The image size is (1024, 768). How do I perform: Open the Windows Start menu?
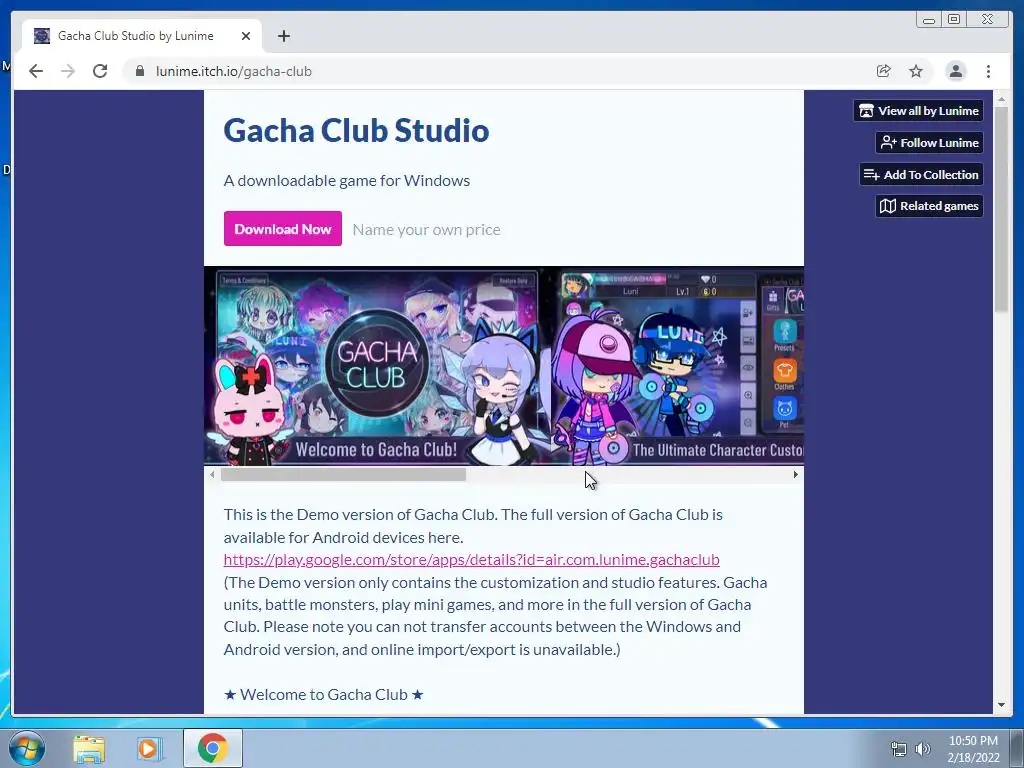27,748
